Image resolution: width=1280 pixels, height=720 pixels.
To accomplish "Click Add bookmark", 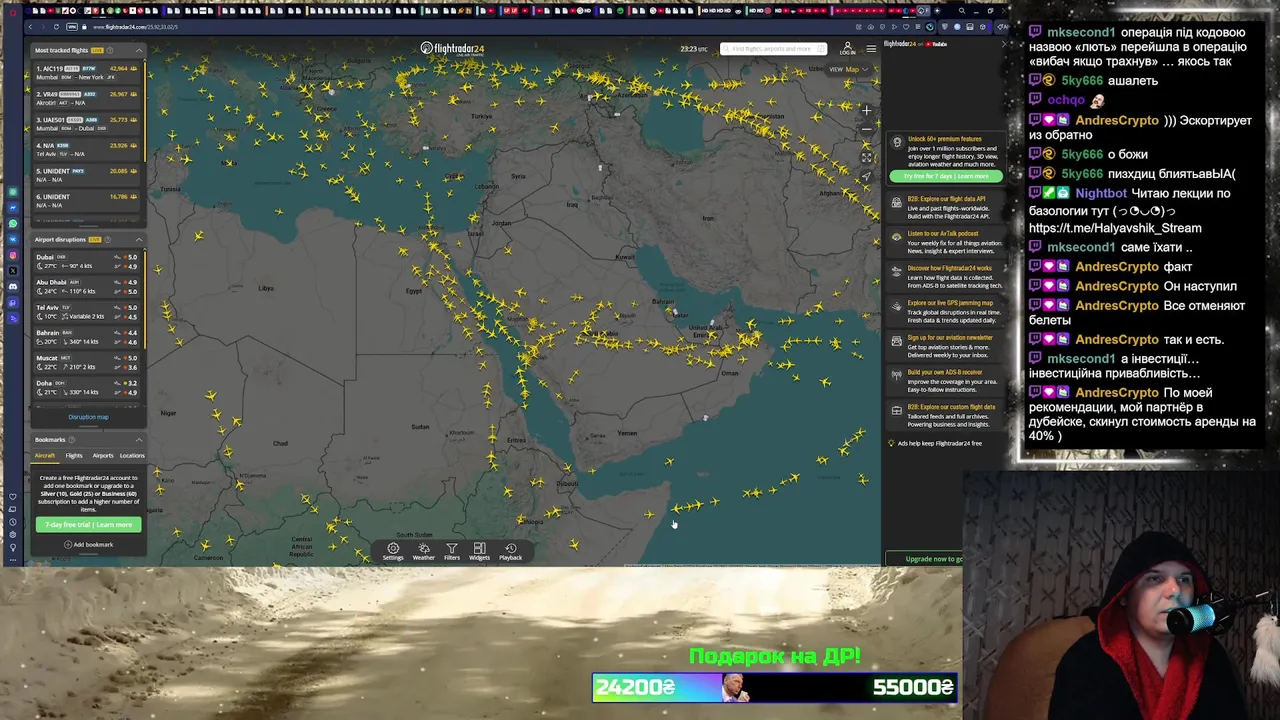I will tap(88, 545).
